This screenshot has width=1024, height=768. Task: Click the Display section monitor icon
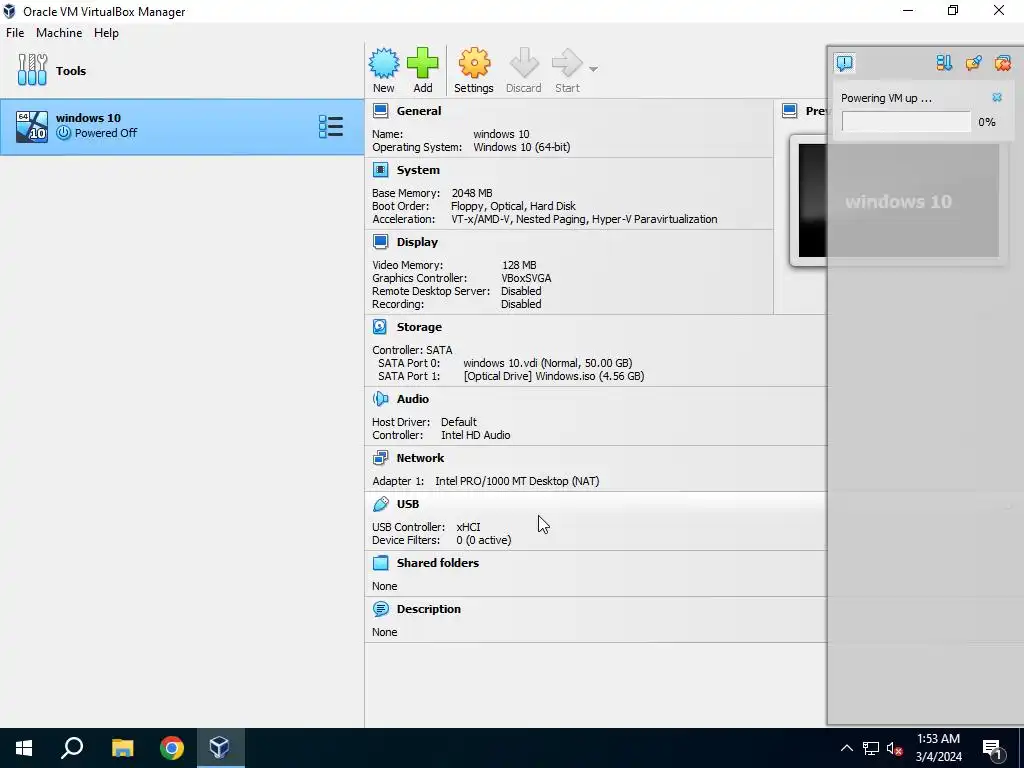point(380,242)
